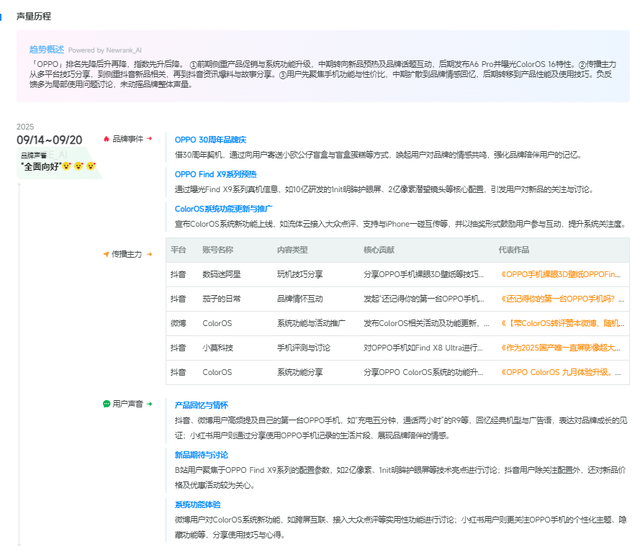This screenshot has width=640, height=552.
Task: Click the 玩机技巧分享 content type cell
Action: [x=300, y=274]
